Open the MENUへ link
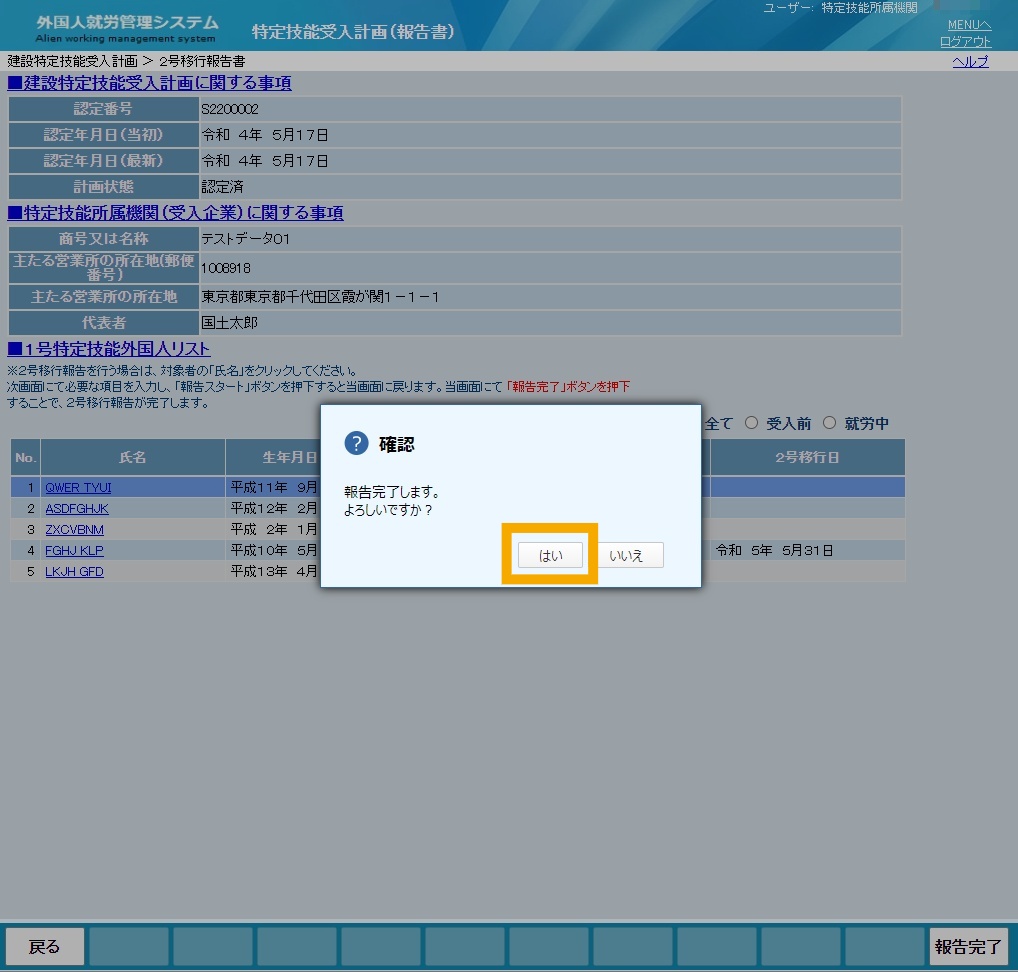 click(x=969, y=25)
